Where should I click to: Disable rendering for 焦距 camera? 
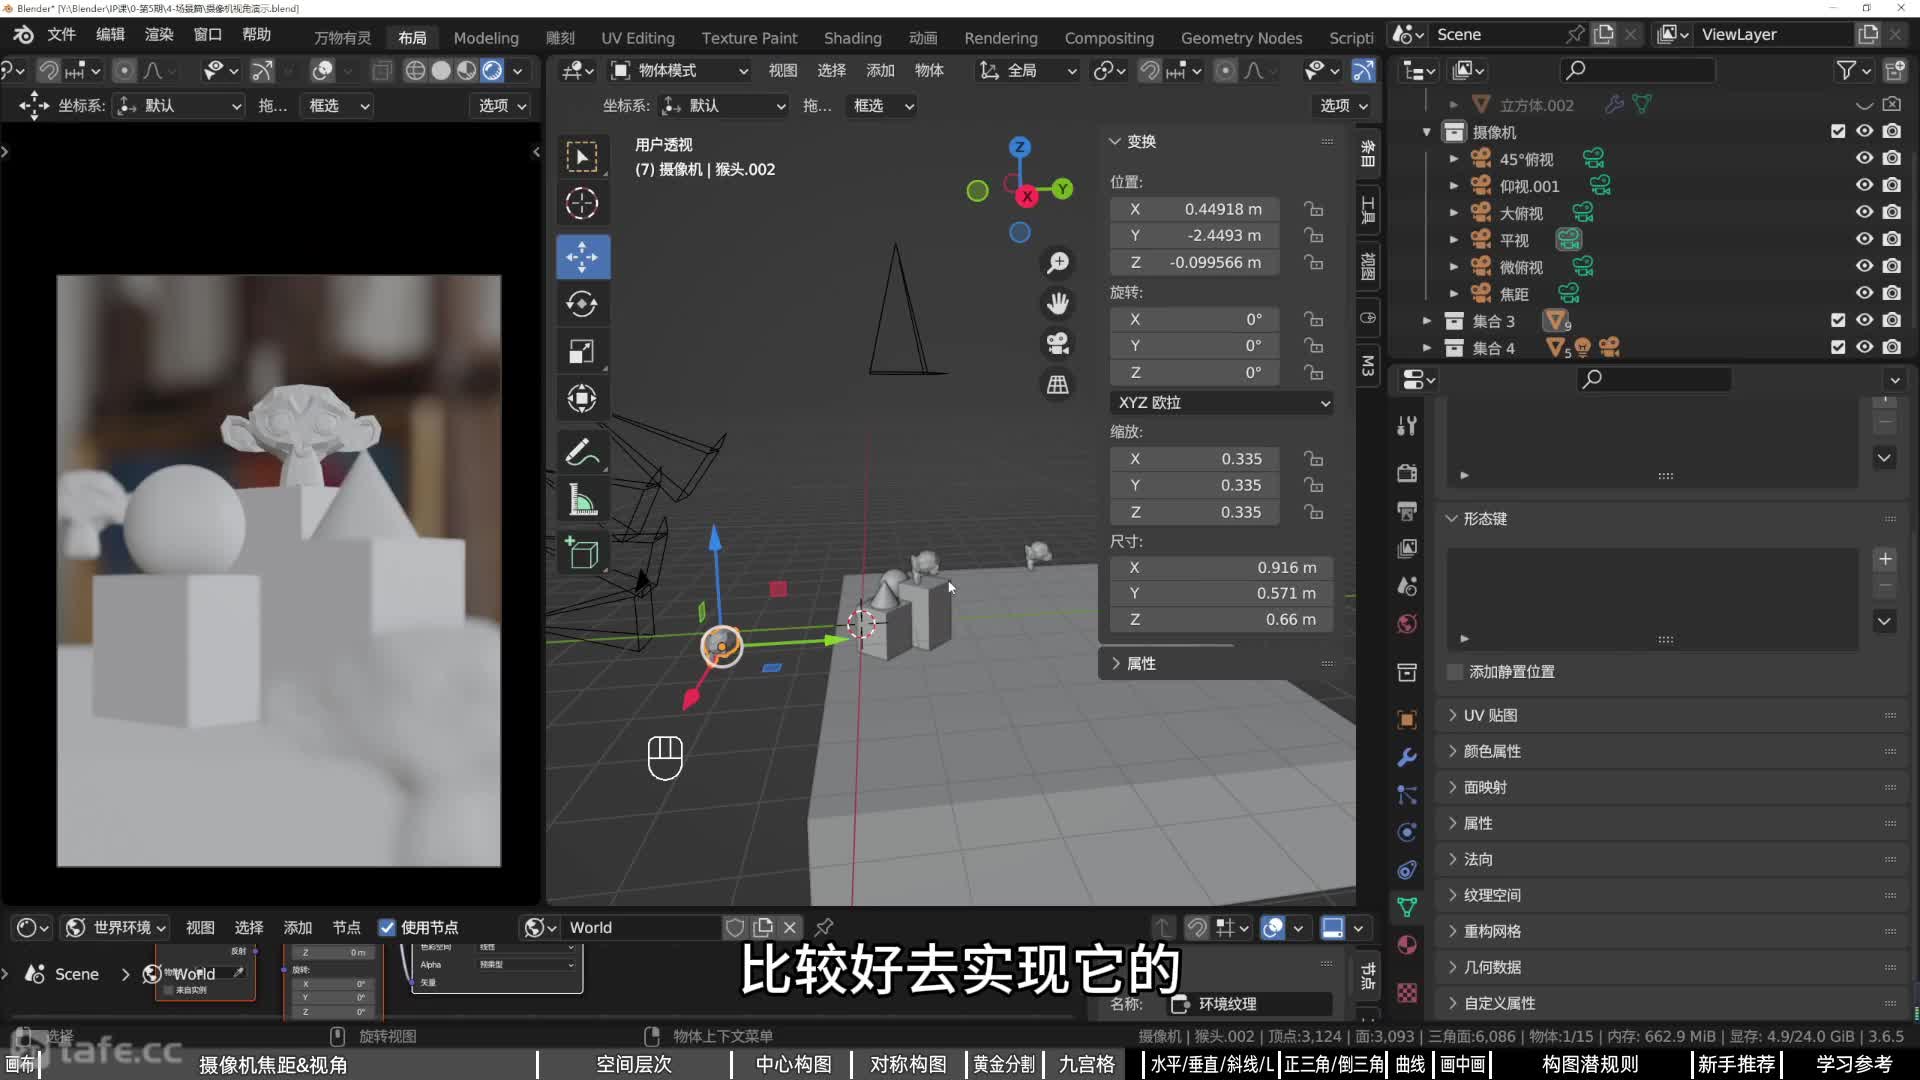point(1892,293)
